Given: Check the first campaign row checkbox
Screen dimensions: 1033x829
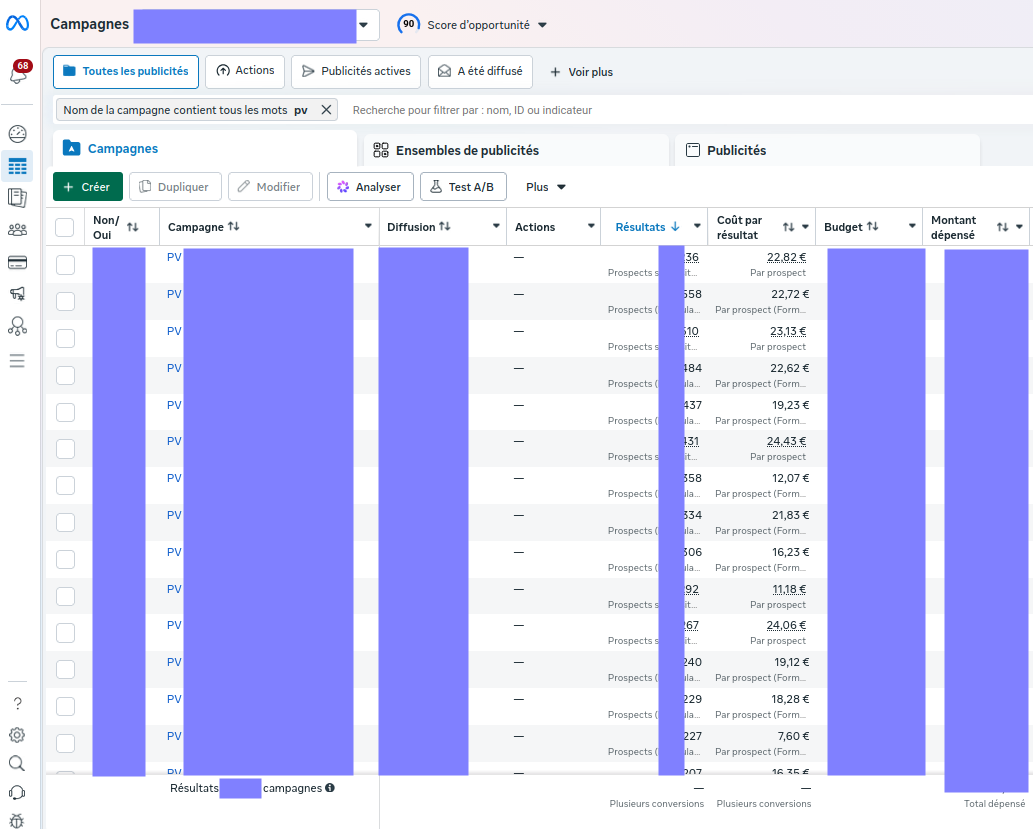Looking at the screenshot, I should click(65, 265).
